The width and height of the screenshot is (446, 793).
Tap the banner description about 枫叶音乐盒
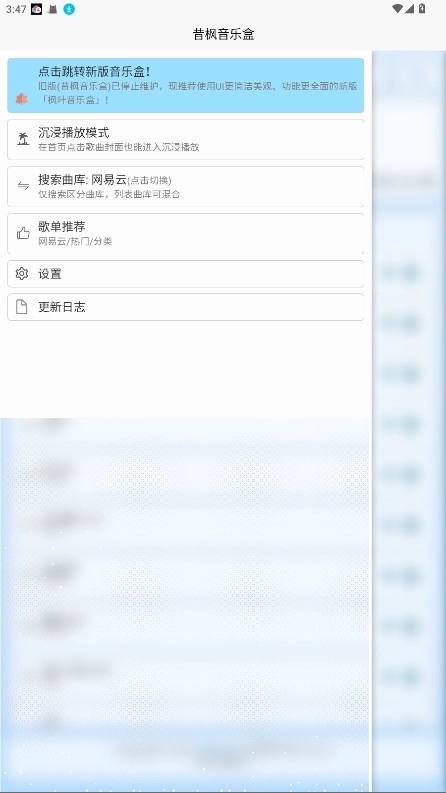tap(198, 93)
